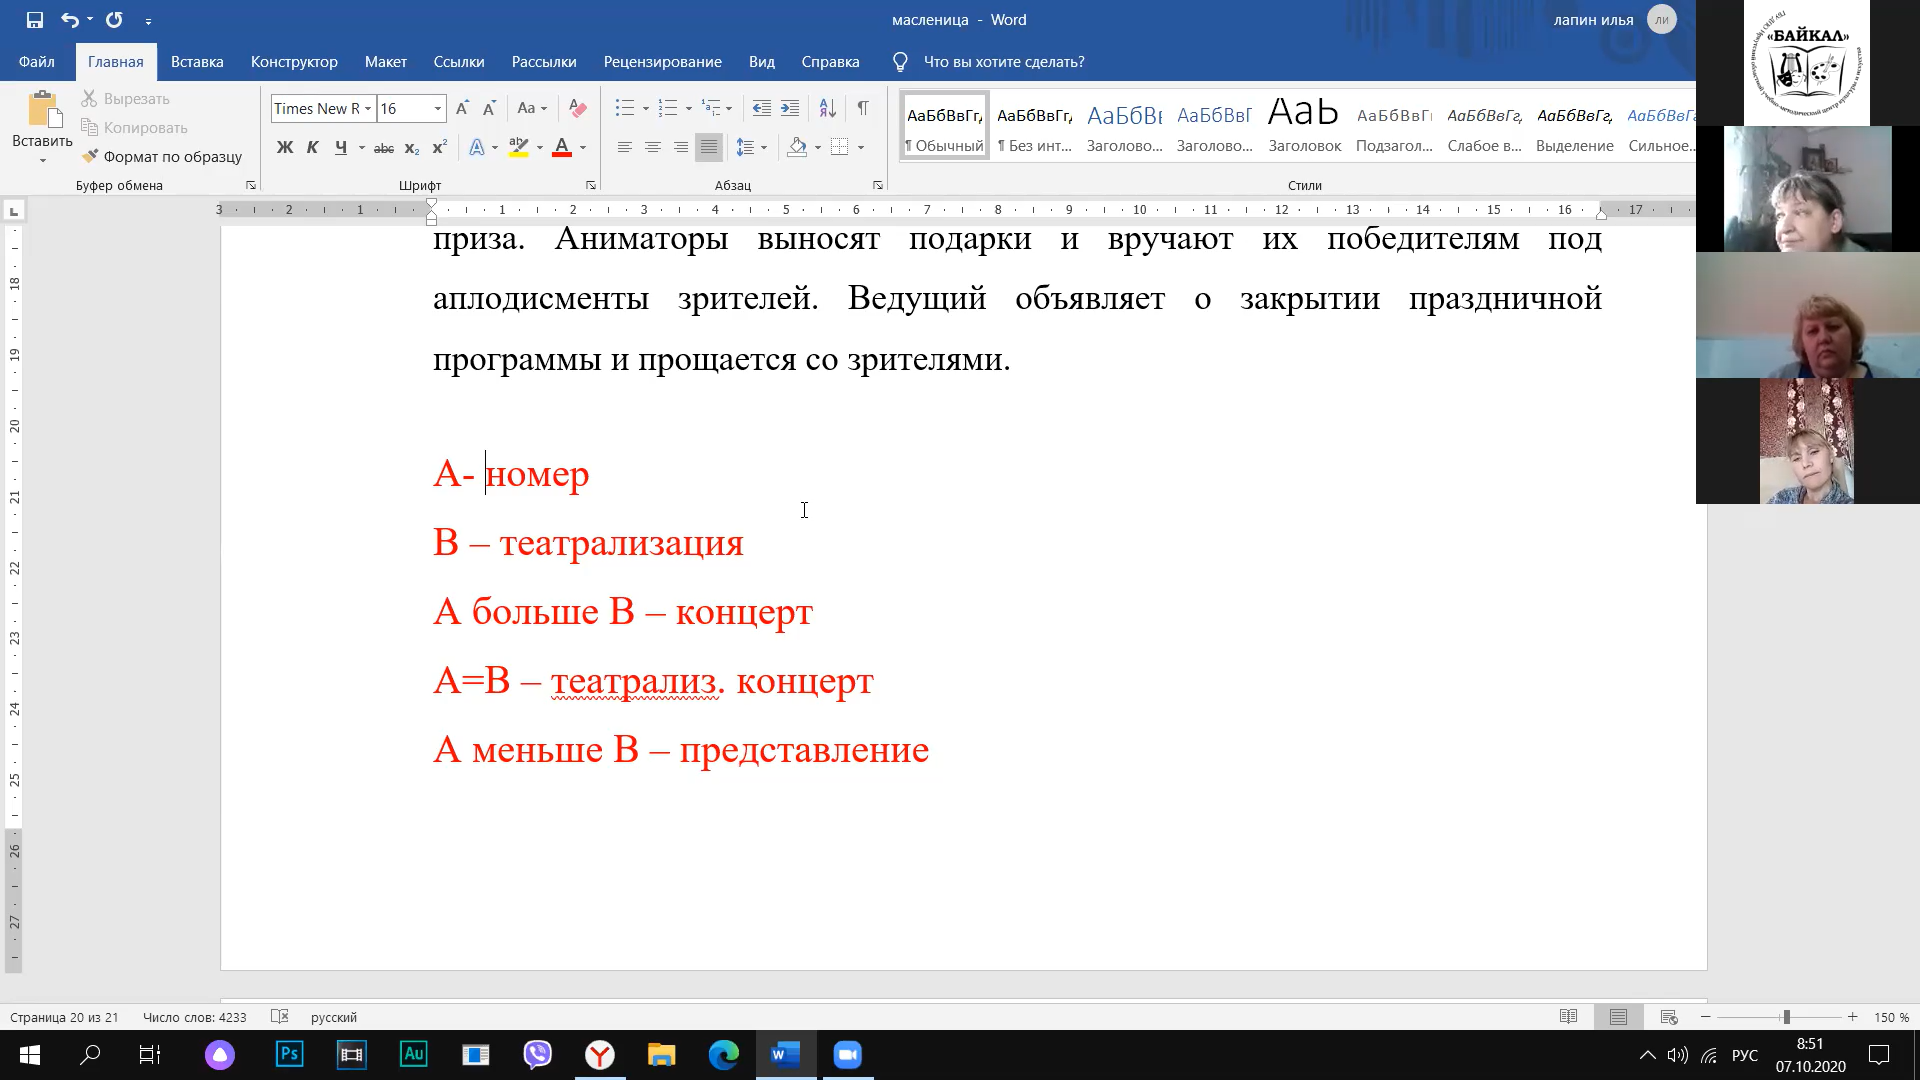Screen dimensions: 1920x1080
Task: Click the Format Painter brush icon
Action: (x=90, y=156)
